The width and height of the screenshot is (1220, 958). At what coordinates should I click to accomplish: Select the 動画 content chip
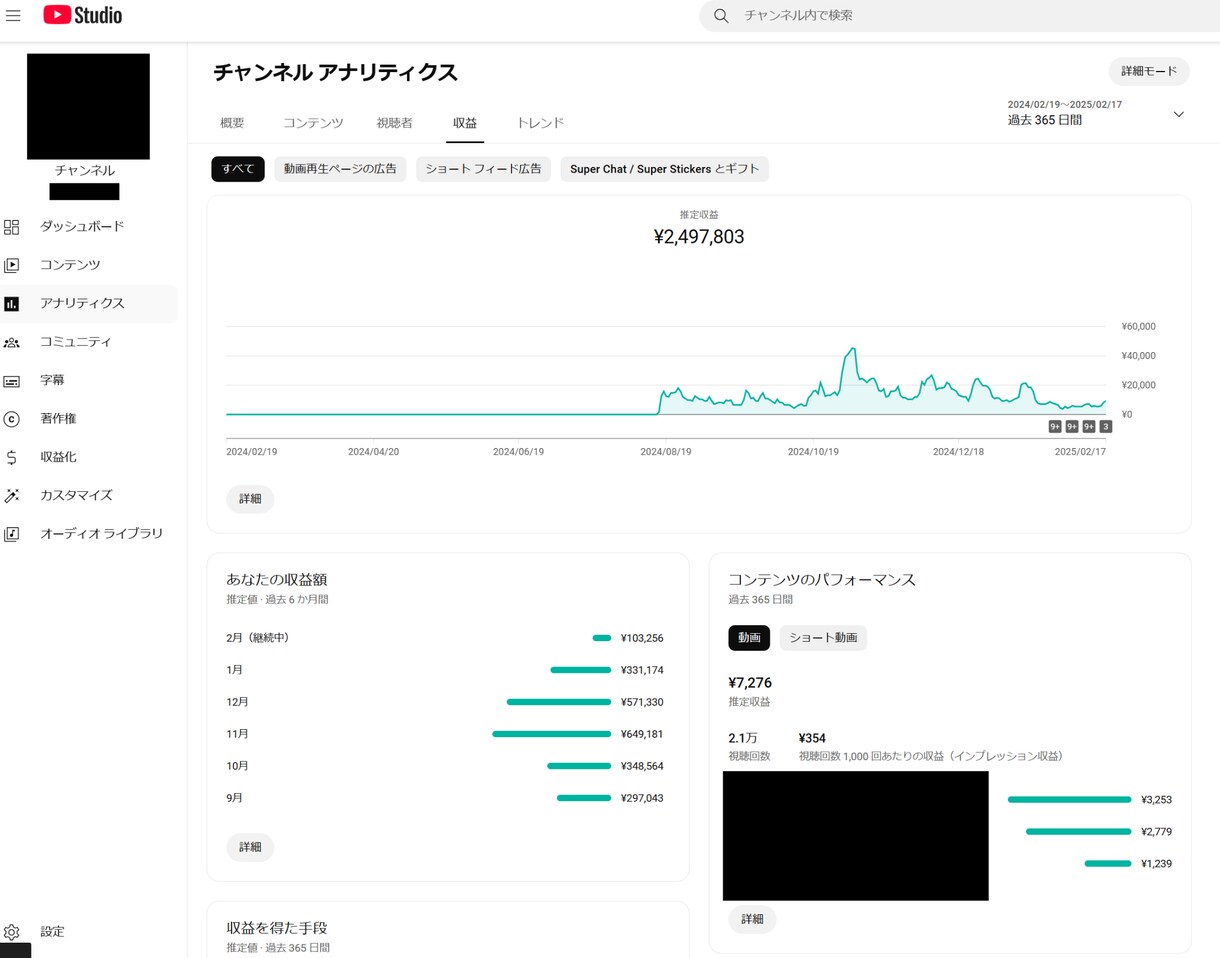coord(749,637)
